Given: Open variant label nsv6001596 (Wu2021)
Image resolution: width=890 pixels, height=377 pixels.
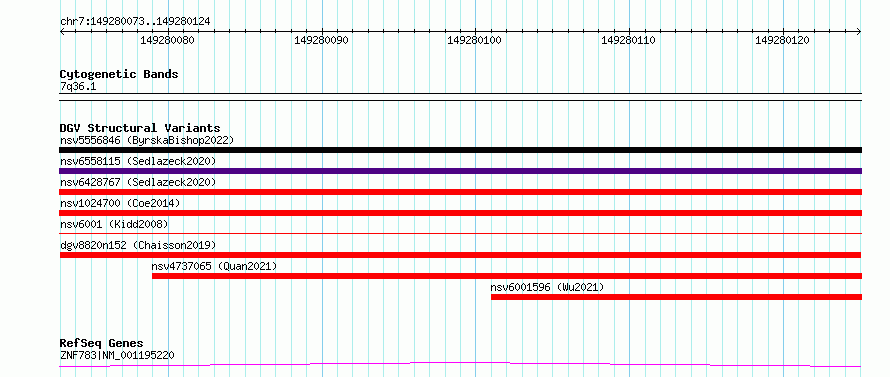Looking at the screenshot, I should pos(547,287).
